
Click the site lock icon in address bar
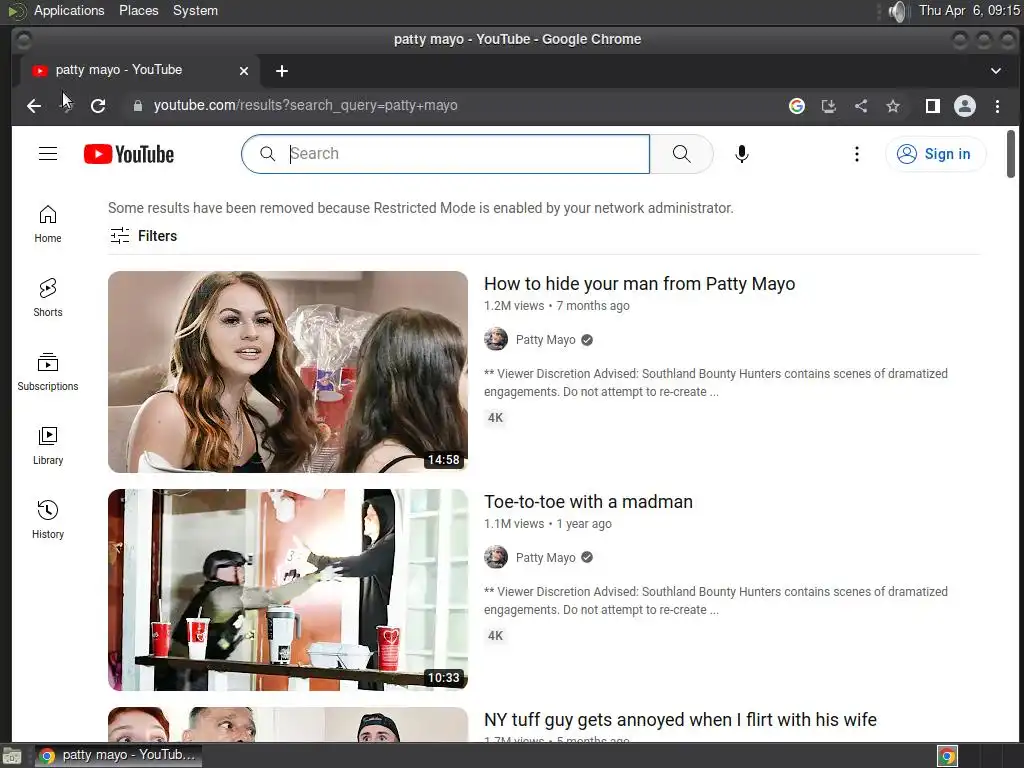click(137, 106)
